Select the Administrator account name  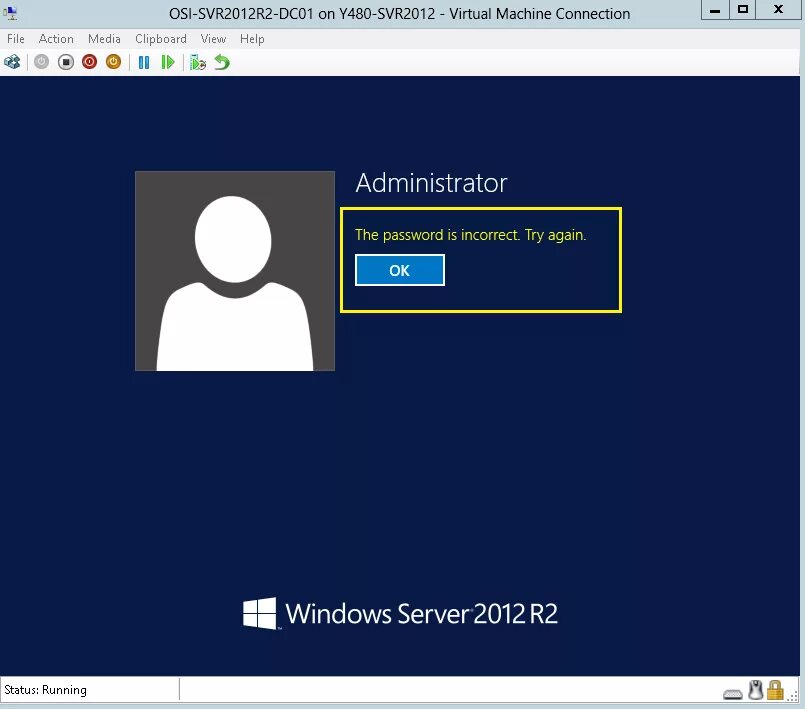point(431,183)
